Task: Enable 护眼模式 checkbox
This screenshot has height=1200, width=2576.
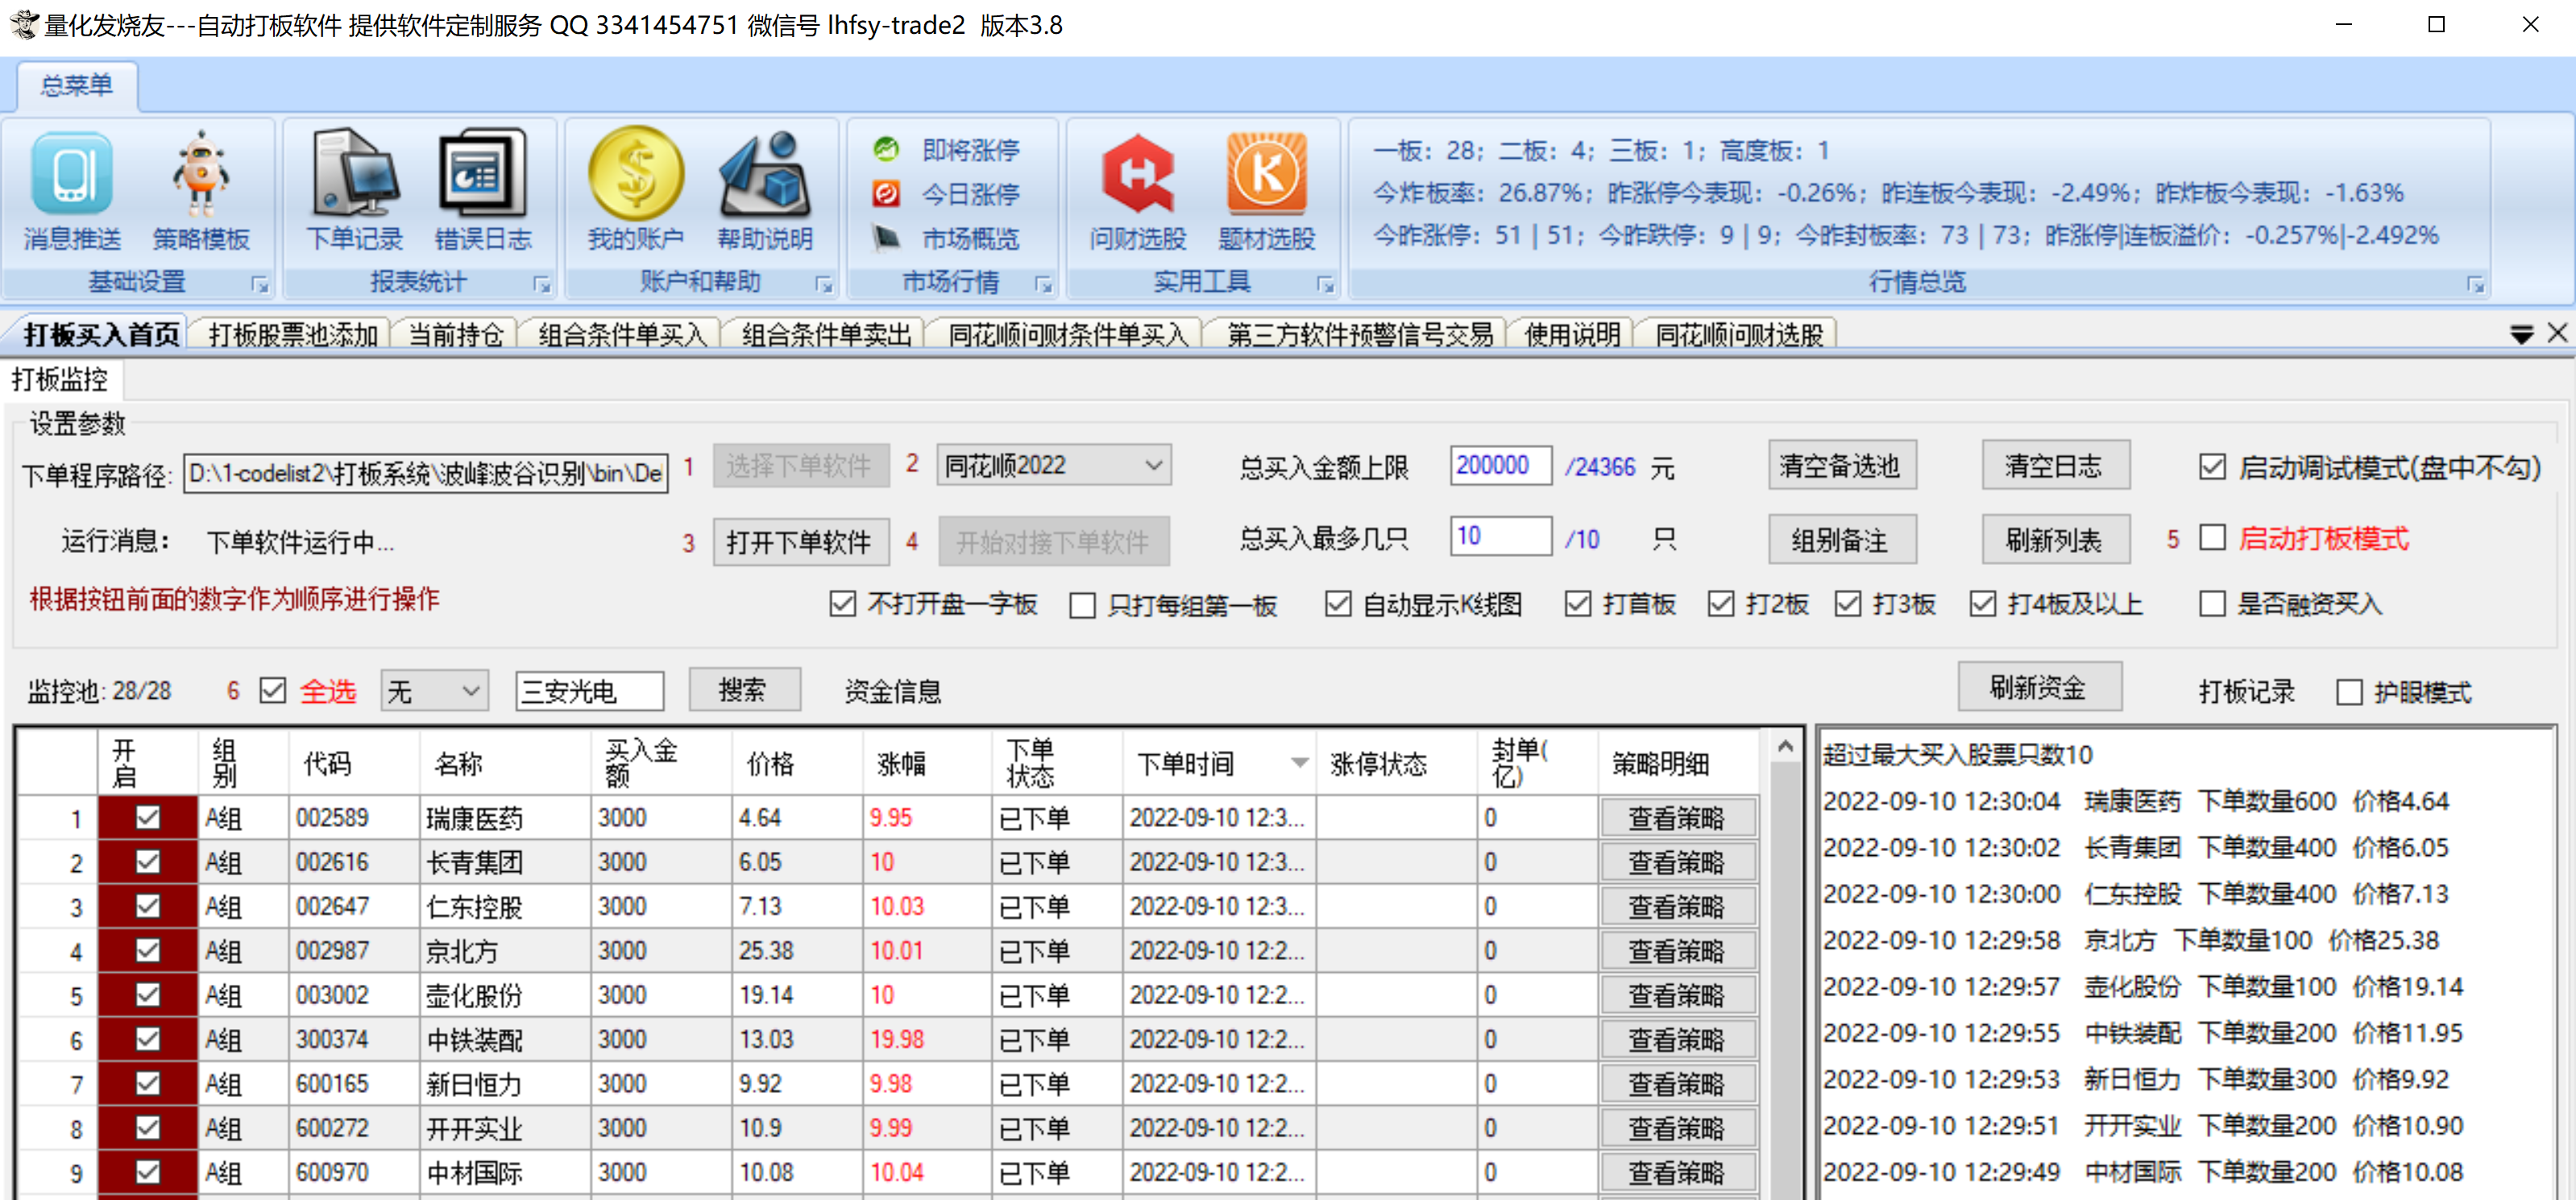Action: (x=2349, y=692)
